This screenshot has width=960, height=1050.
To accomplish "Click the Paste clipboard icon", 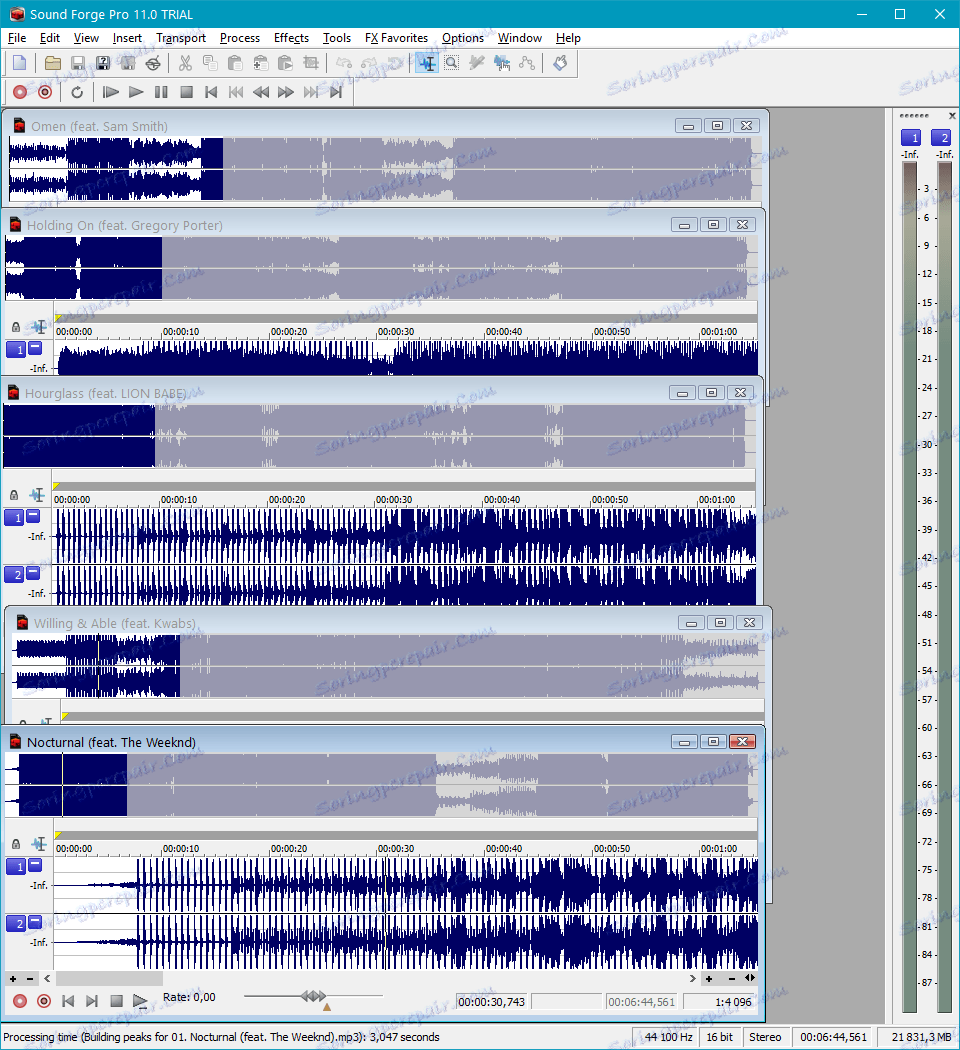I will click(235, 63).
